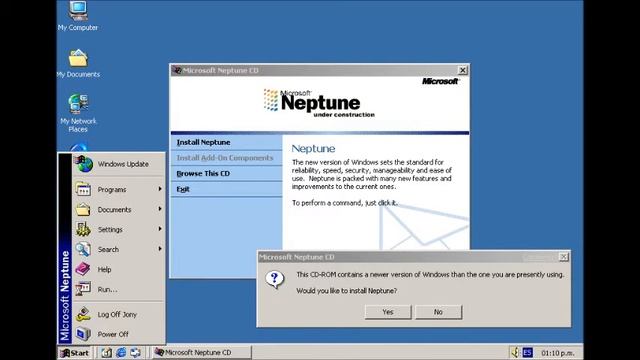The height and width of the screenshot is (360, 640).
Task: Expand the Documents submenu arrow
Action: [160, 209]
